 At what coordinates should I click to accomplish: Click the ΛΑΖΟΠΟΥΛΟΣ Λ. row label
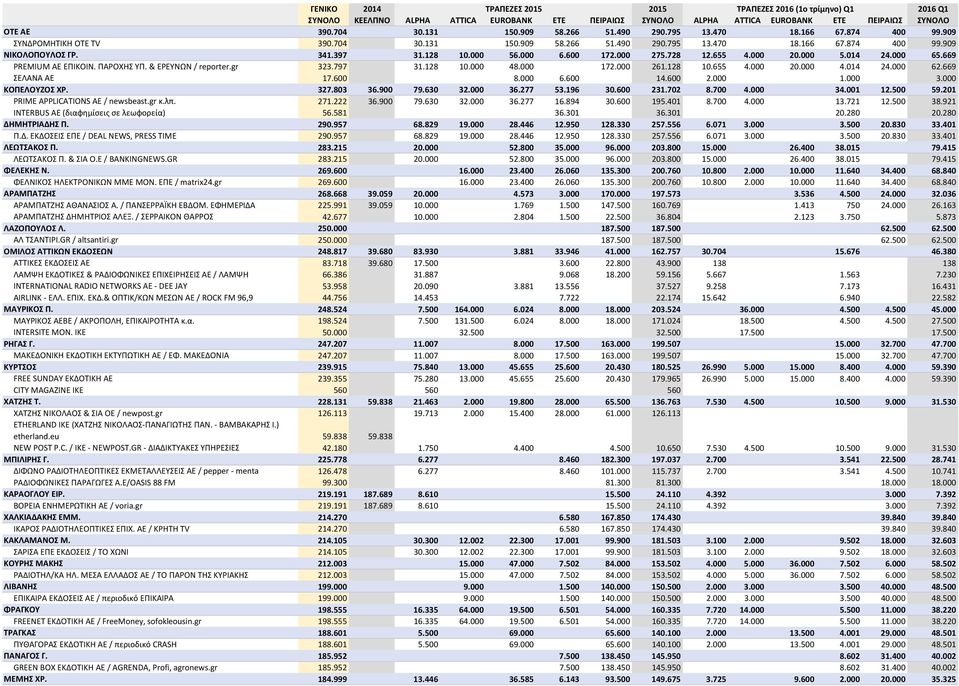click(x=34, y=228)
